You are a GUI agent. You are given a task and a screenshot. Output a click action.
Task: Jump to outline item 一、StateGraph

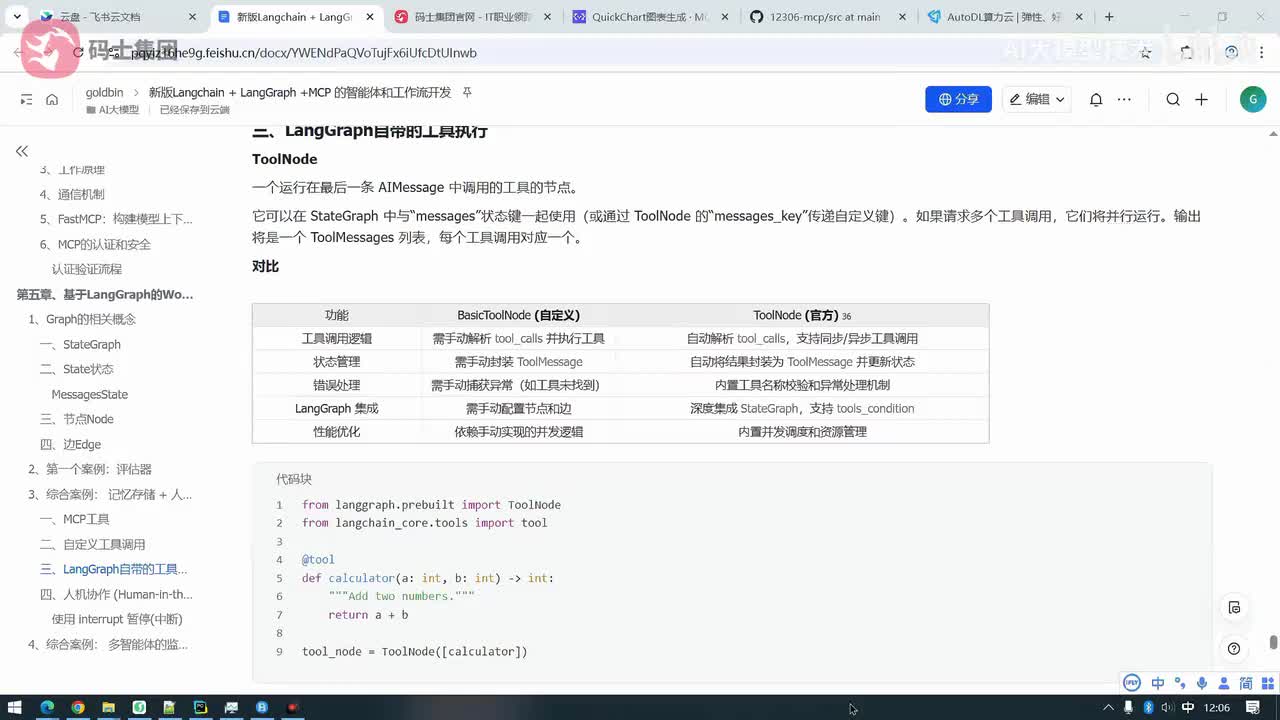pyautogui.click(x=80, y=344)
